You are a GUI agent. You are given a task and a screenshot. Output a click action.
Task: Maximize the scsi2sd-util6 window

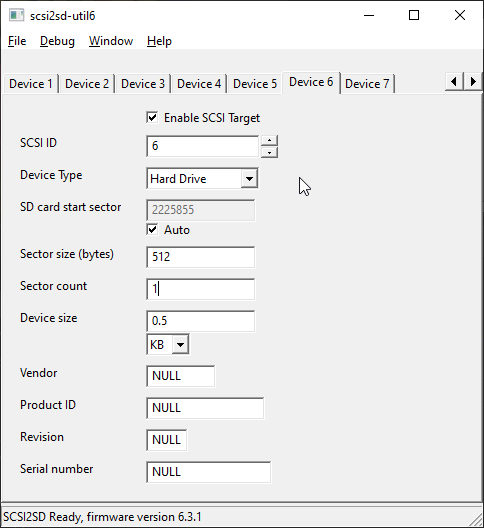414,15
